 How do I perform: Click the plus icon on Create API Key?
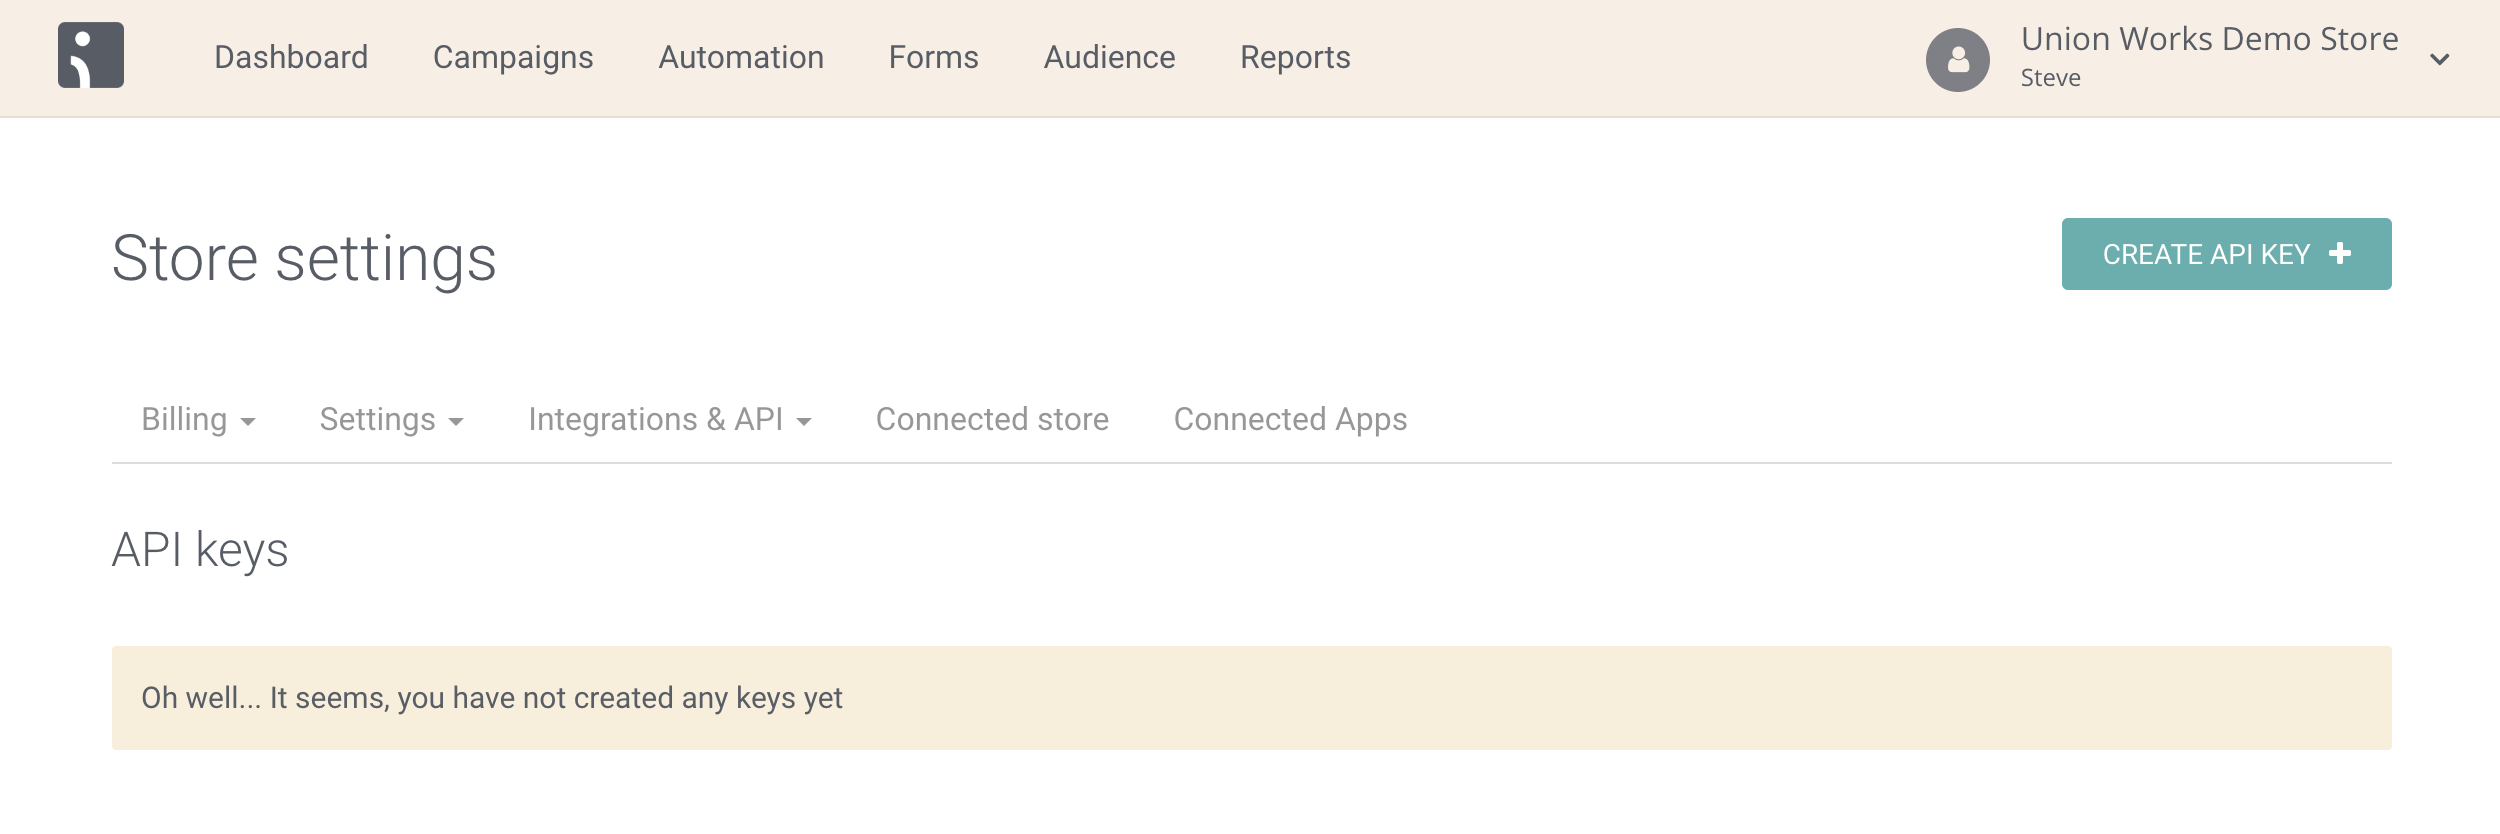[x=2339, y=254]
